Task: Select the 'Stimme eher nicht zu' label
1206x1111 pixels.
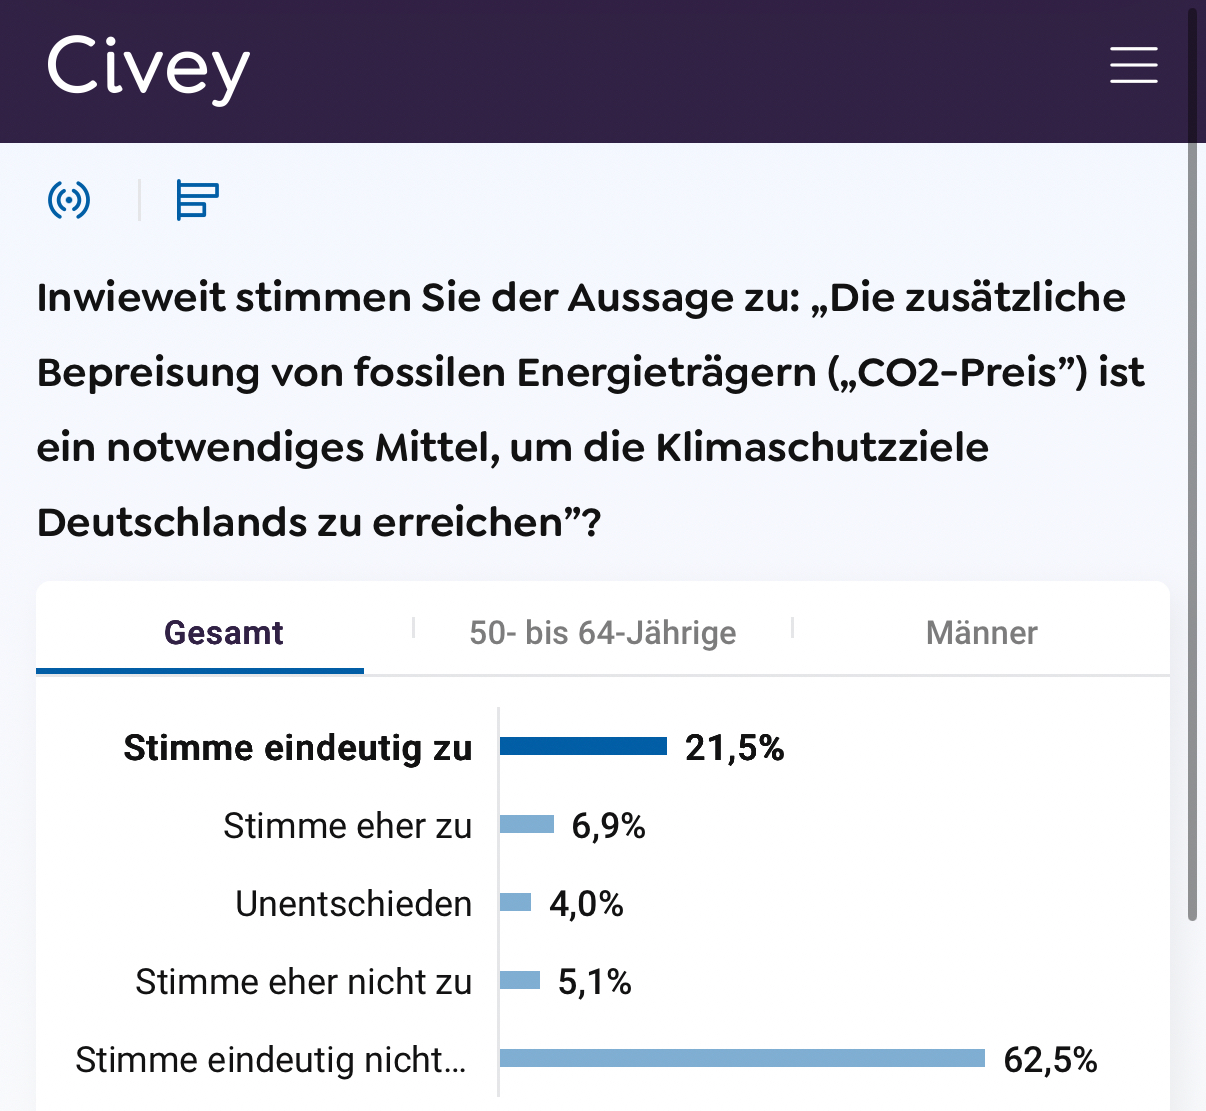Action: pyautogui.click(x=303, y=982)
